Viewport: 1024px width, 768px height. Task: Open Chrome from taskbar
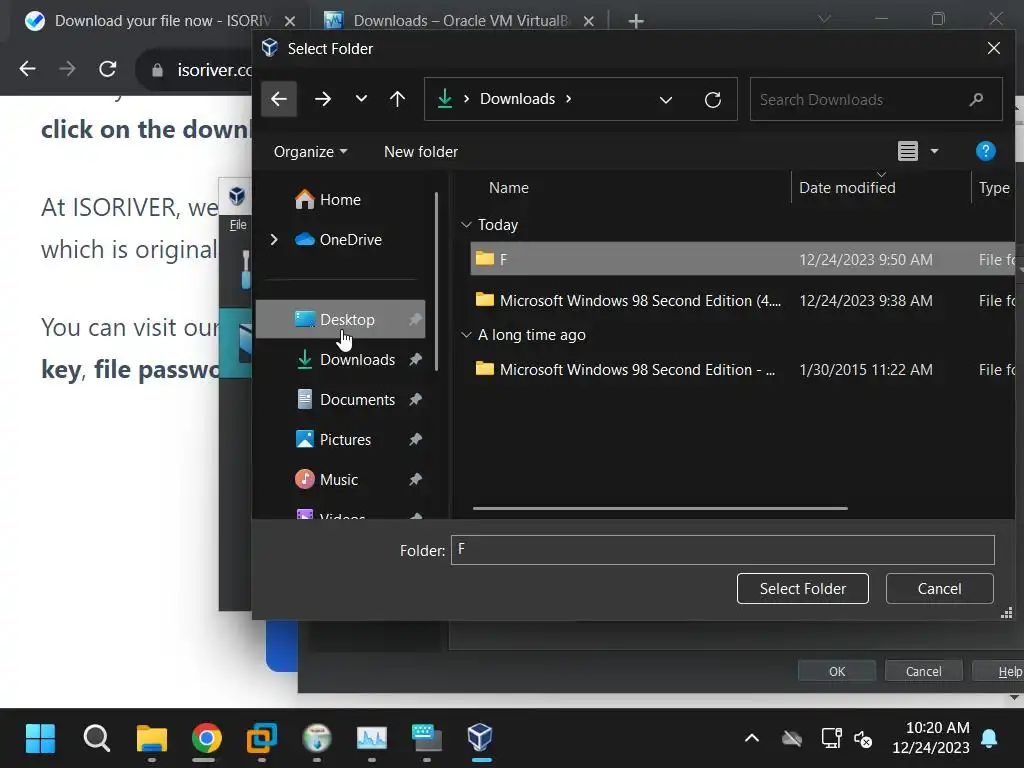(206, 739)
